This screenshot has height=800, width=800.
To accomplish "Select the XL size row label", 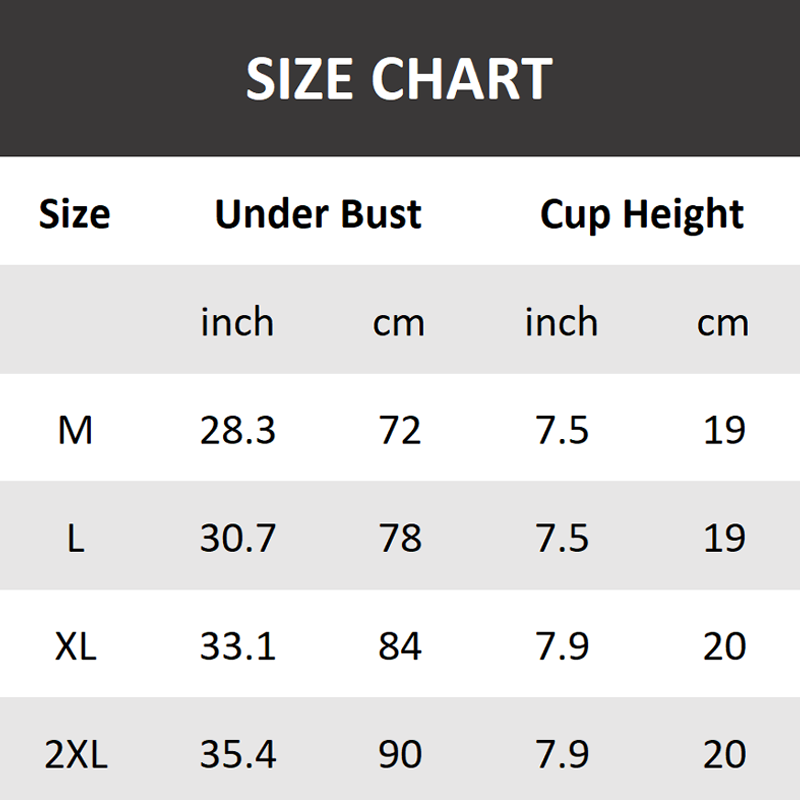I will (x=75, y=647).
